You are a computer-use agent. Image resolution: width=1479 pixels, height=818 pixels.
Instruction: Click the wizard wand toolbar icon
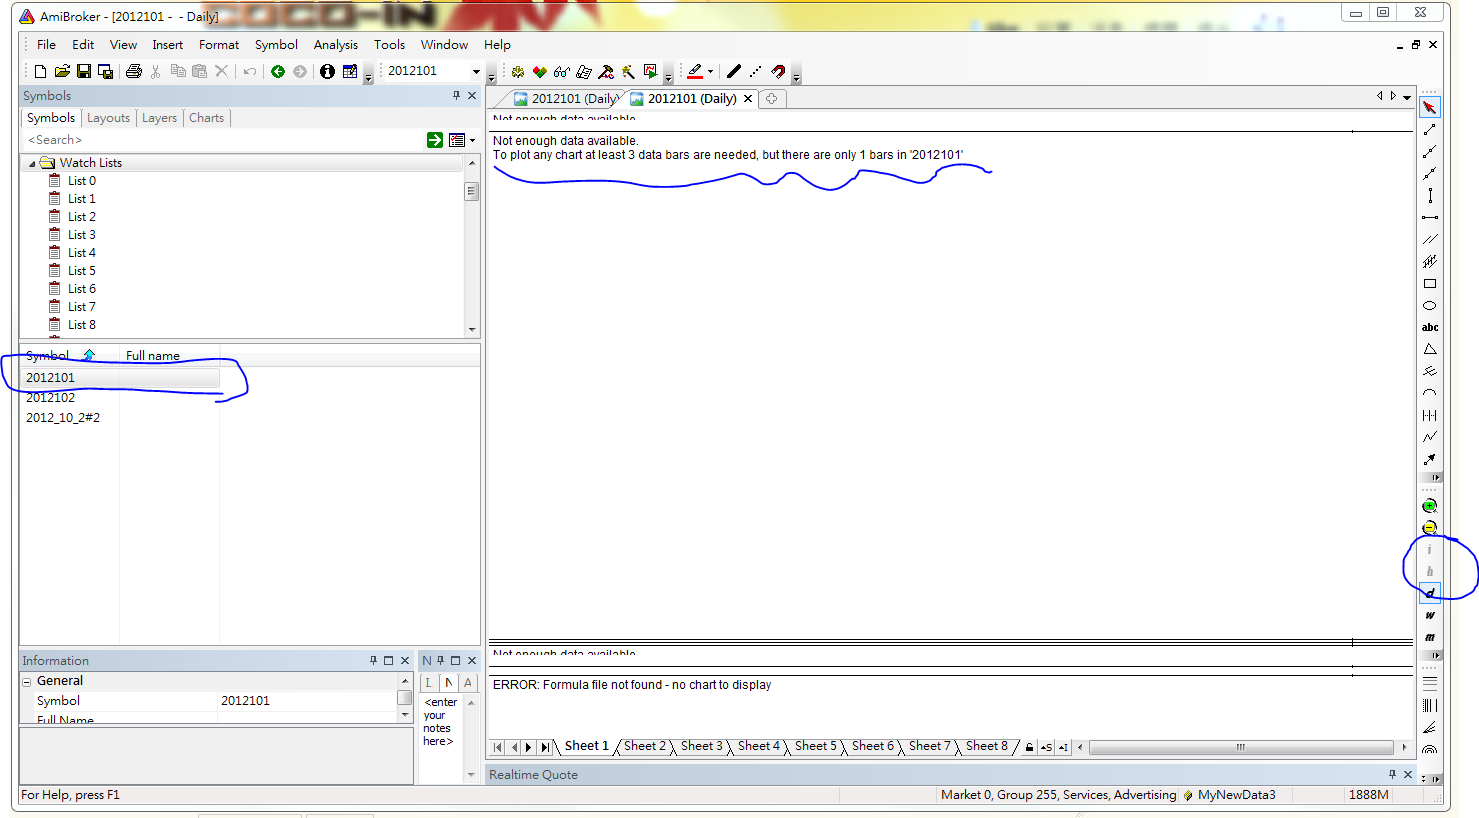coord(628,71)
